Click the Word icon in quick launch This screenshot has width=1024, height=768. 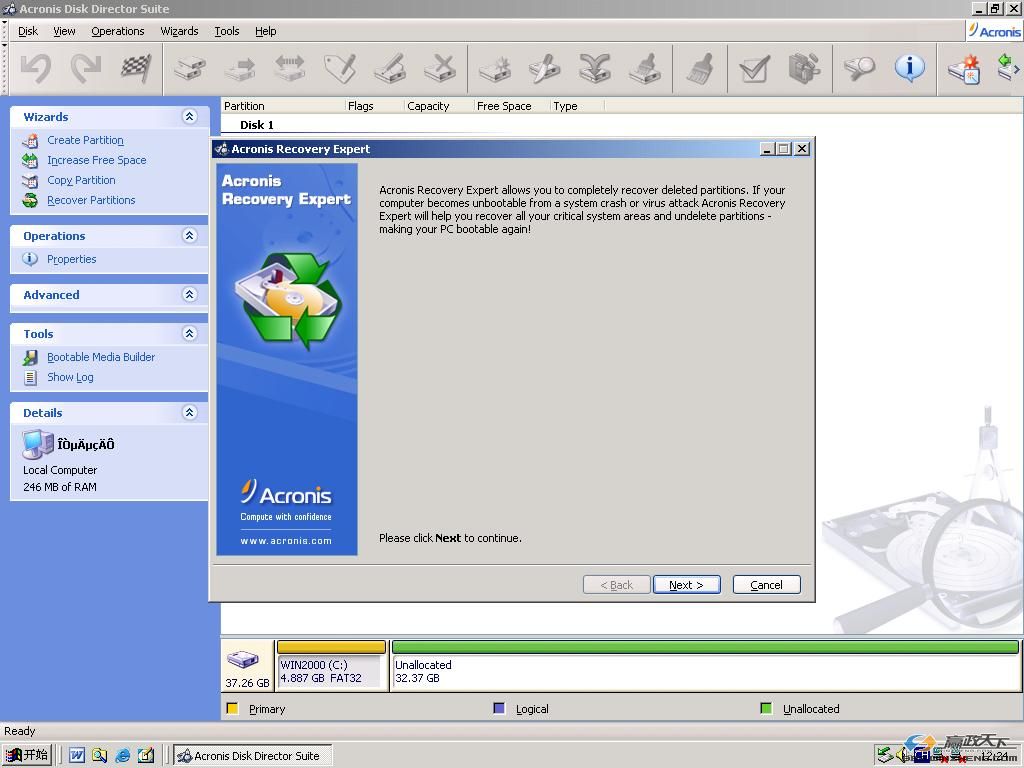(x=76, y=756)
